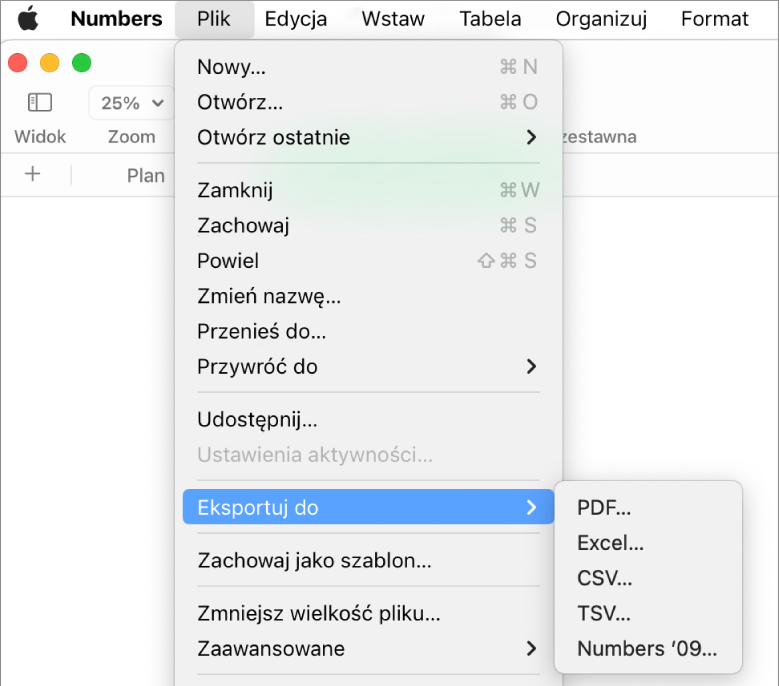Open the Tabela menu
Viewport: 780px width, 686px height.
point(490,19)
